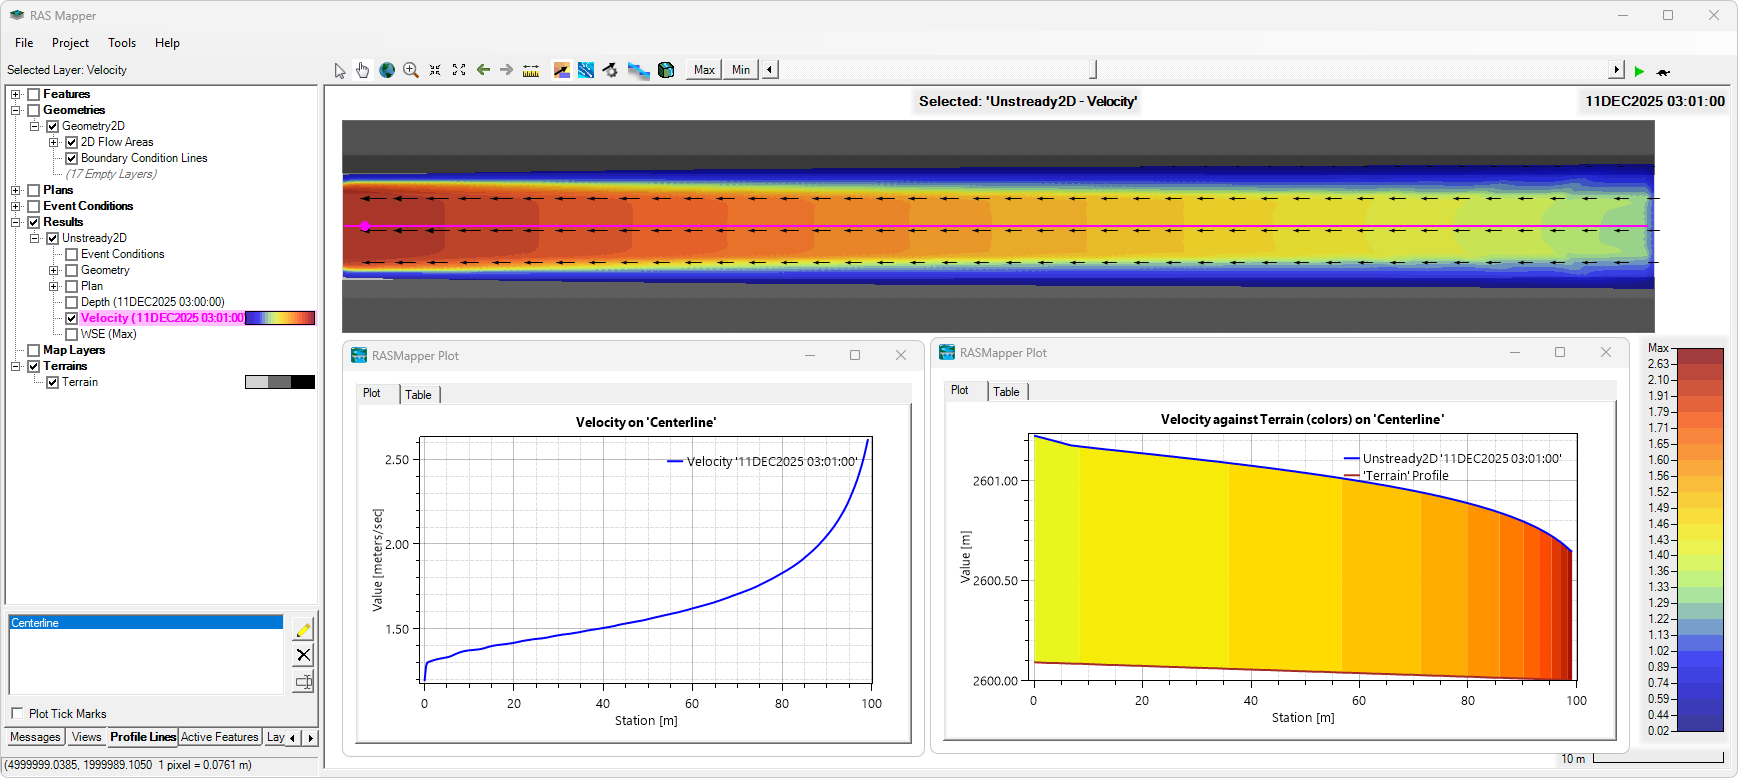Click the Max profile button

pyautogui.click(x=704, y=70)
